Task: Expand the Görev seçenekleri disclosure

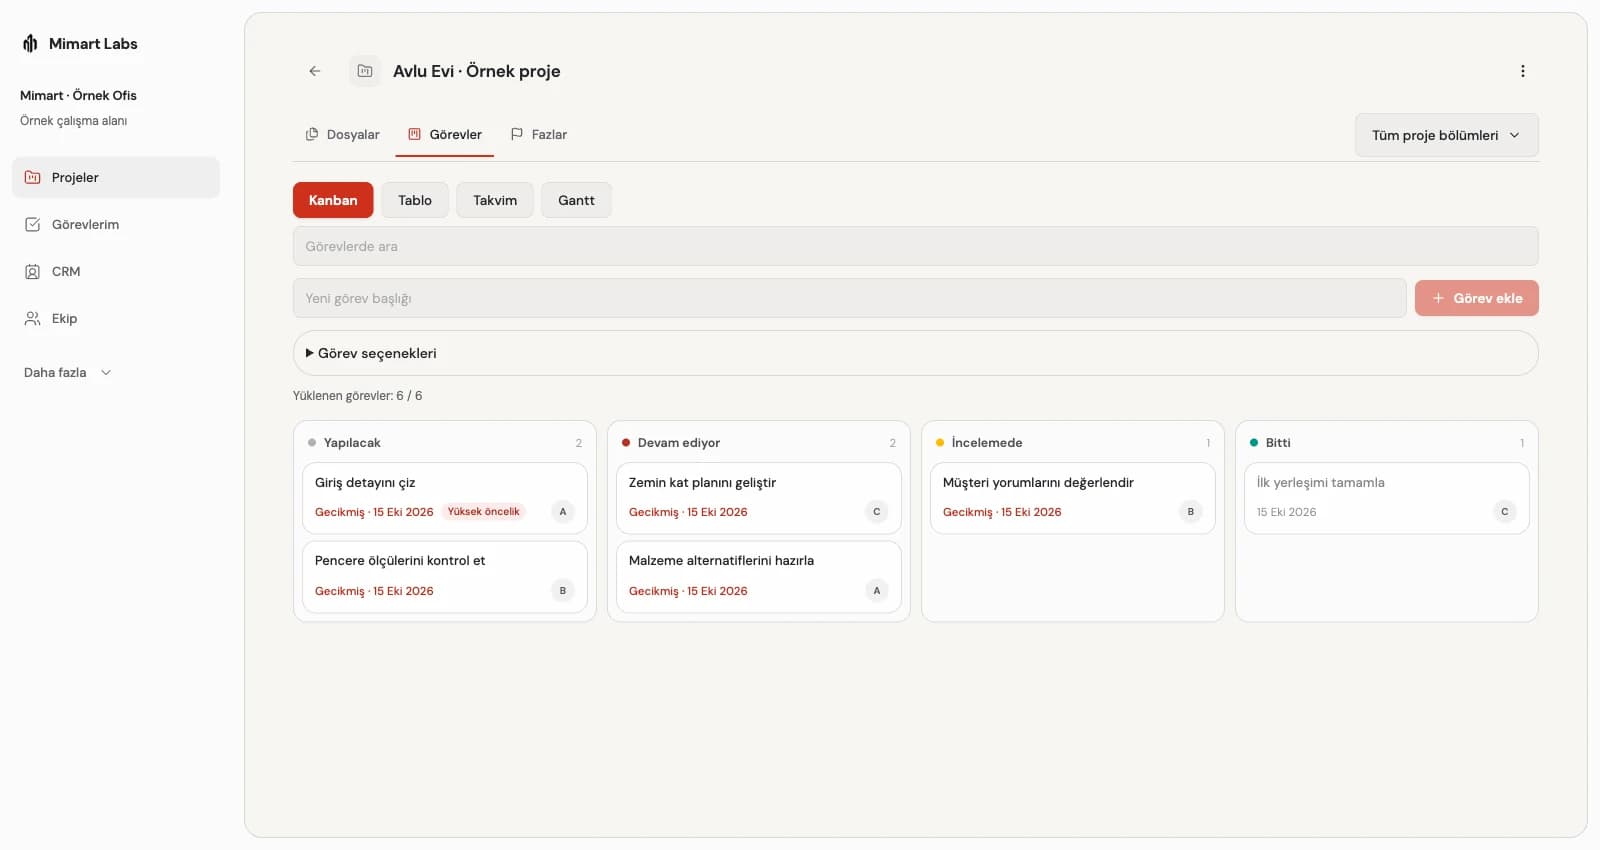Action: pos(915,353)
